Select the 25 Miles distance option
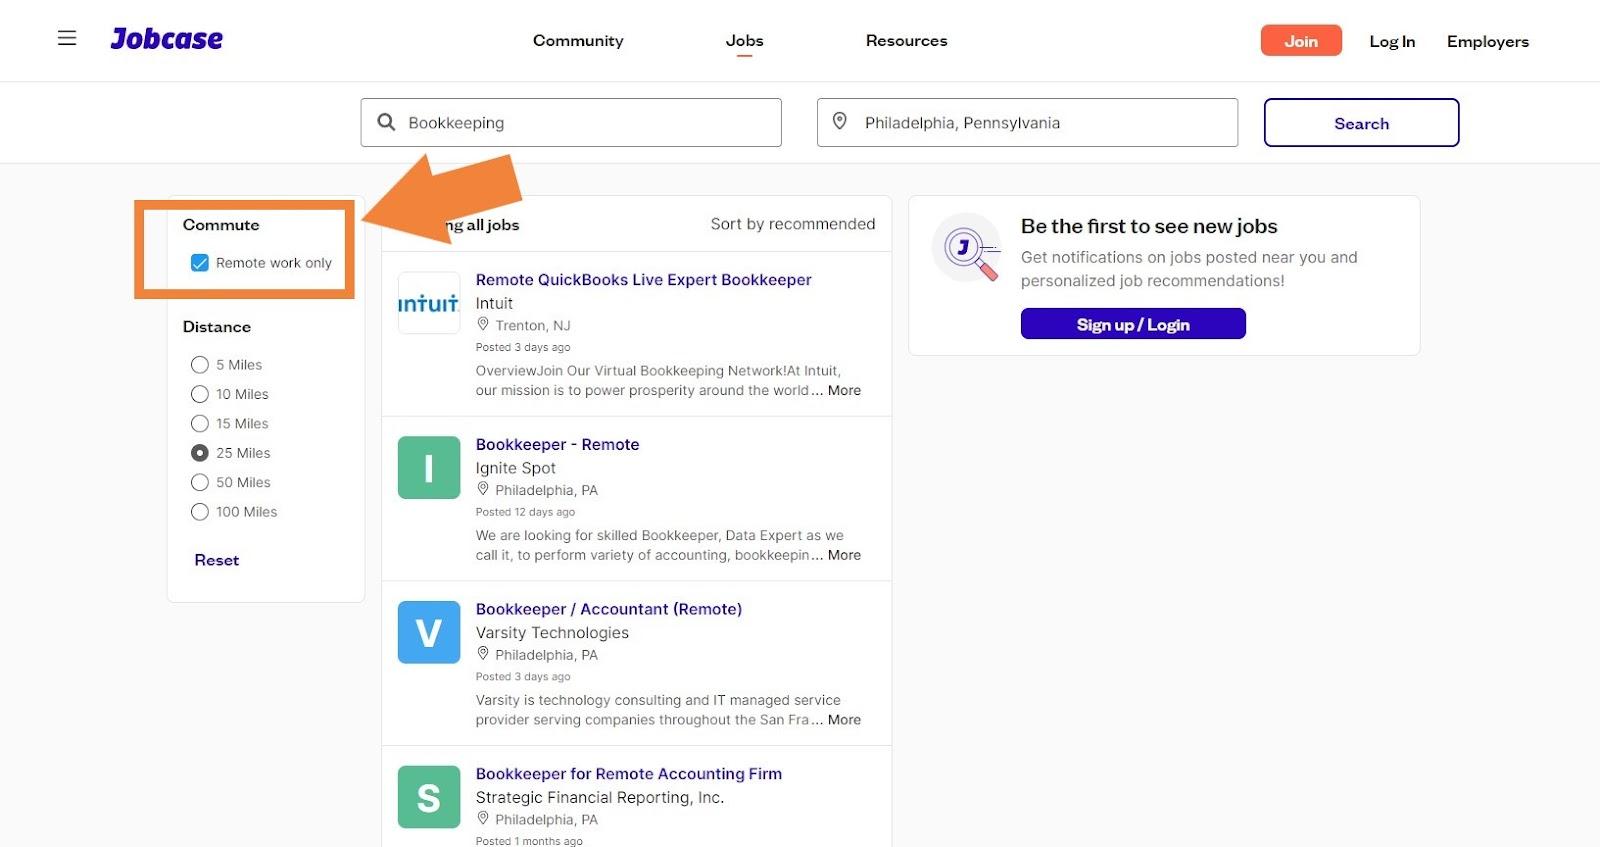 200,453
